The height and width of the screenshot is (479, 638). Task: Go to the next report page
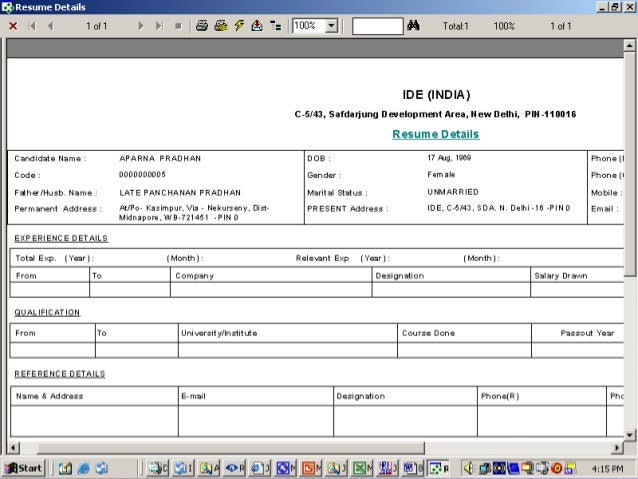point(141,26)
